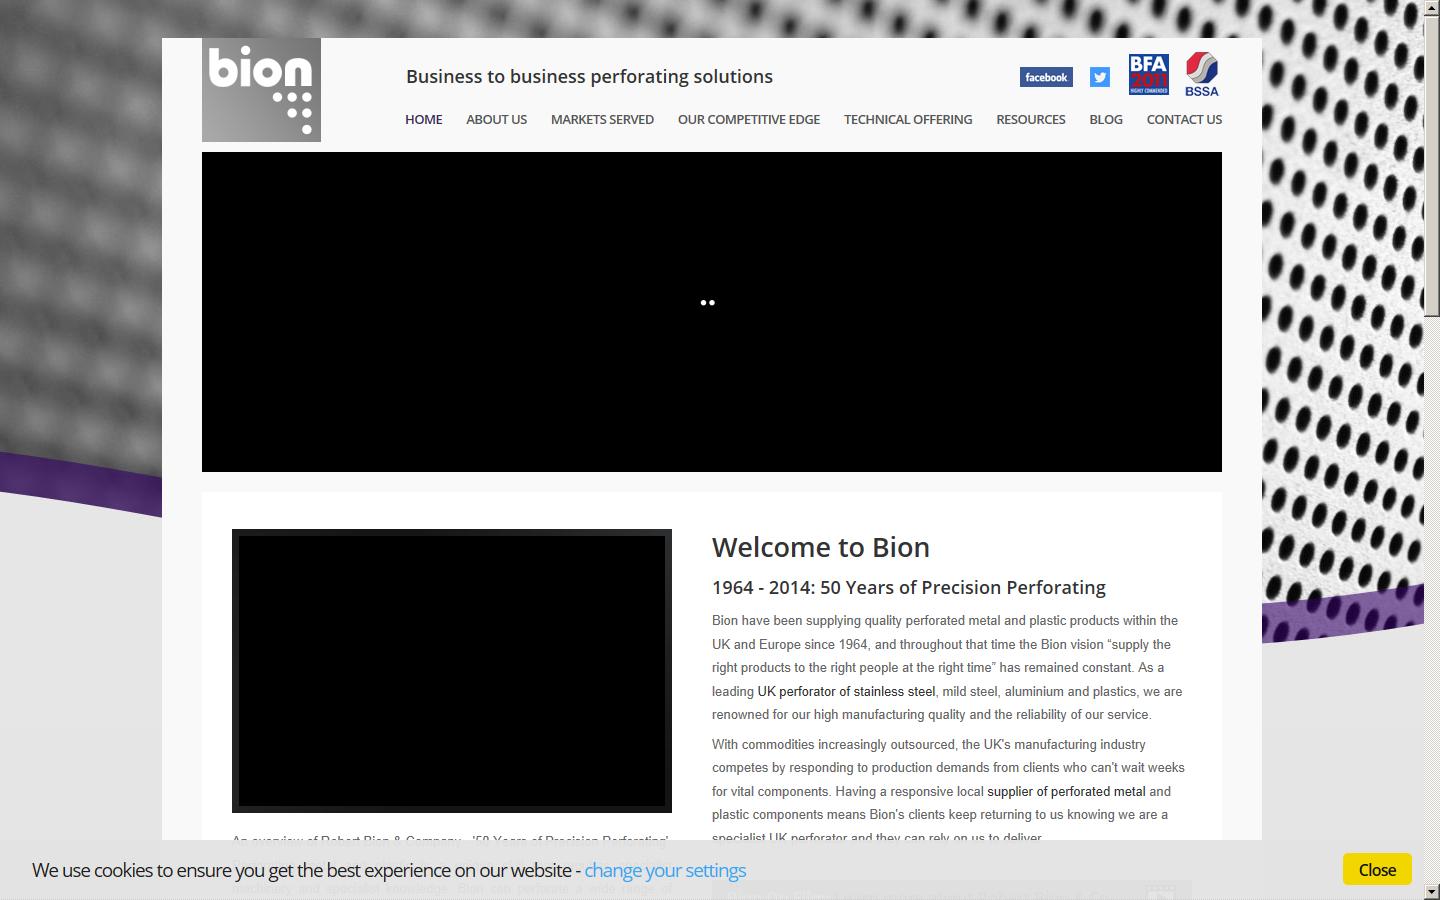The width and height of the screenshot is (1440, 900).
Task: Open Bion's Facebook page
Action: 1045,76
